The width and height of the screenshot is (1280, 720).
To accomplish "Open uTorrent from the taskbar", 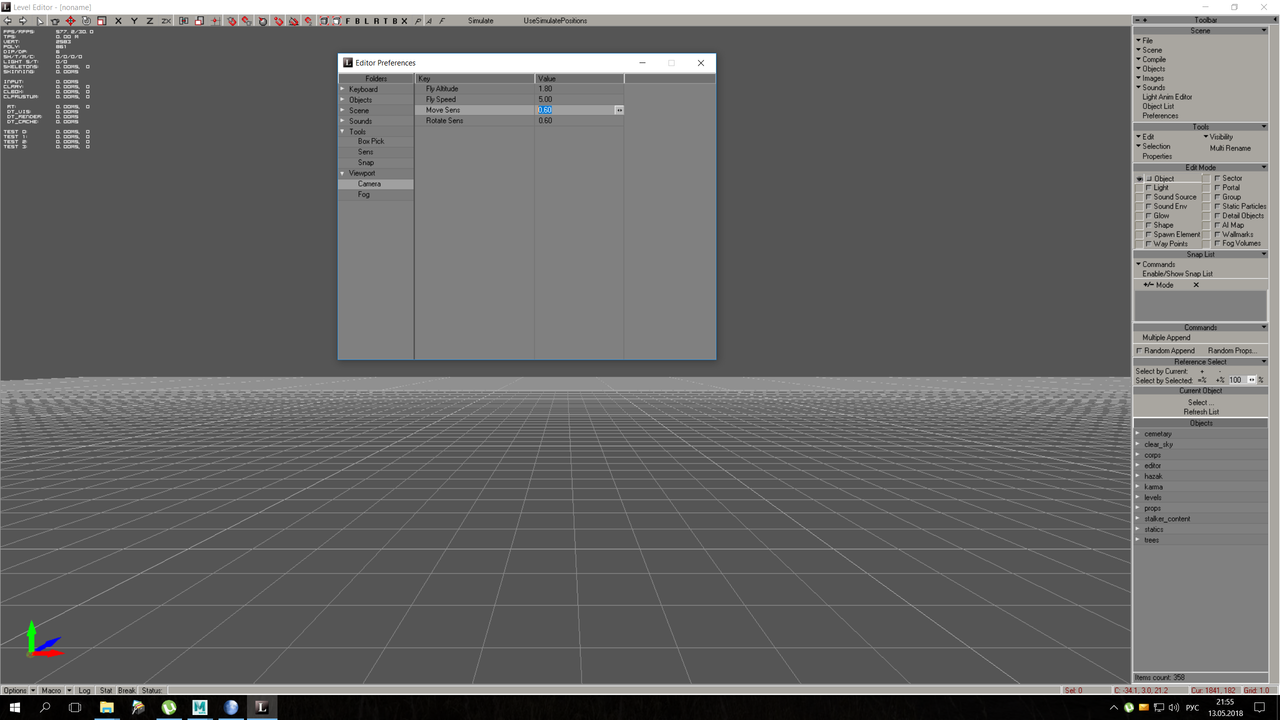I will tap(169, 707).
